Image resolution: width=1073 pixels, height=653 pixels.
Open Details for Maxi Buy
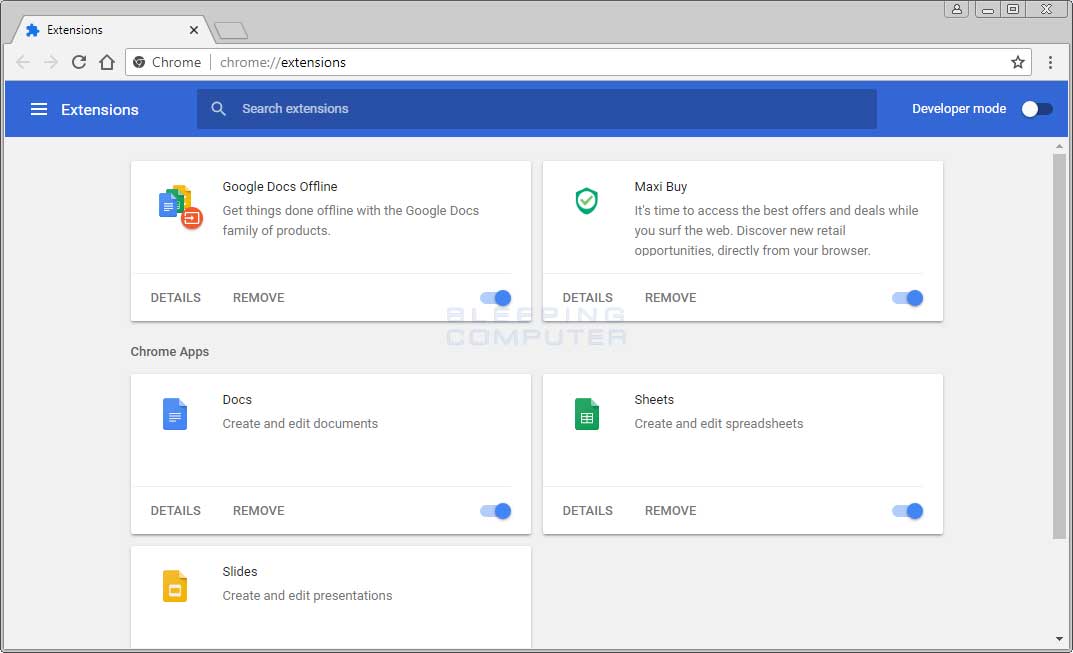point(588,298)
